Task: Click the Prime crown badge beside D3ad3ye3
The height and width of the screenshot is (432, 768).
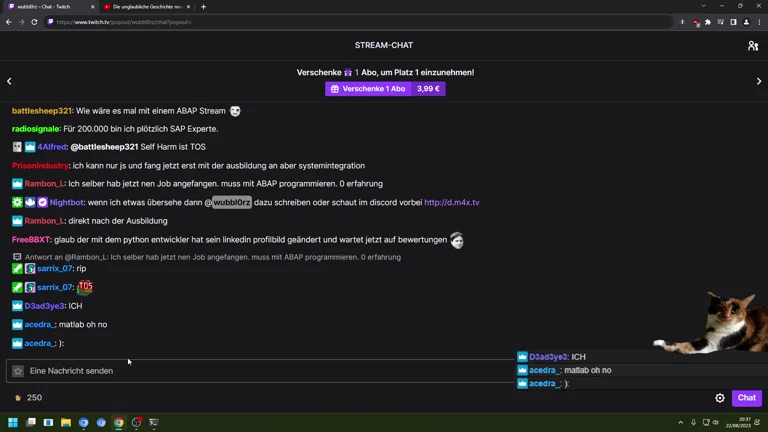Action: 17,306
